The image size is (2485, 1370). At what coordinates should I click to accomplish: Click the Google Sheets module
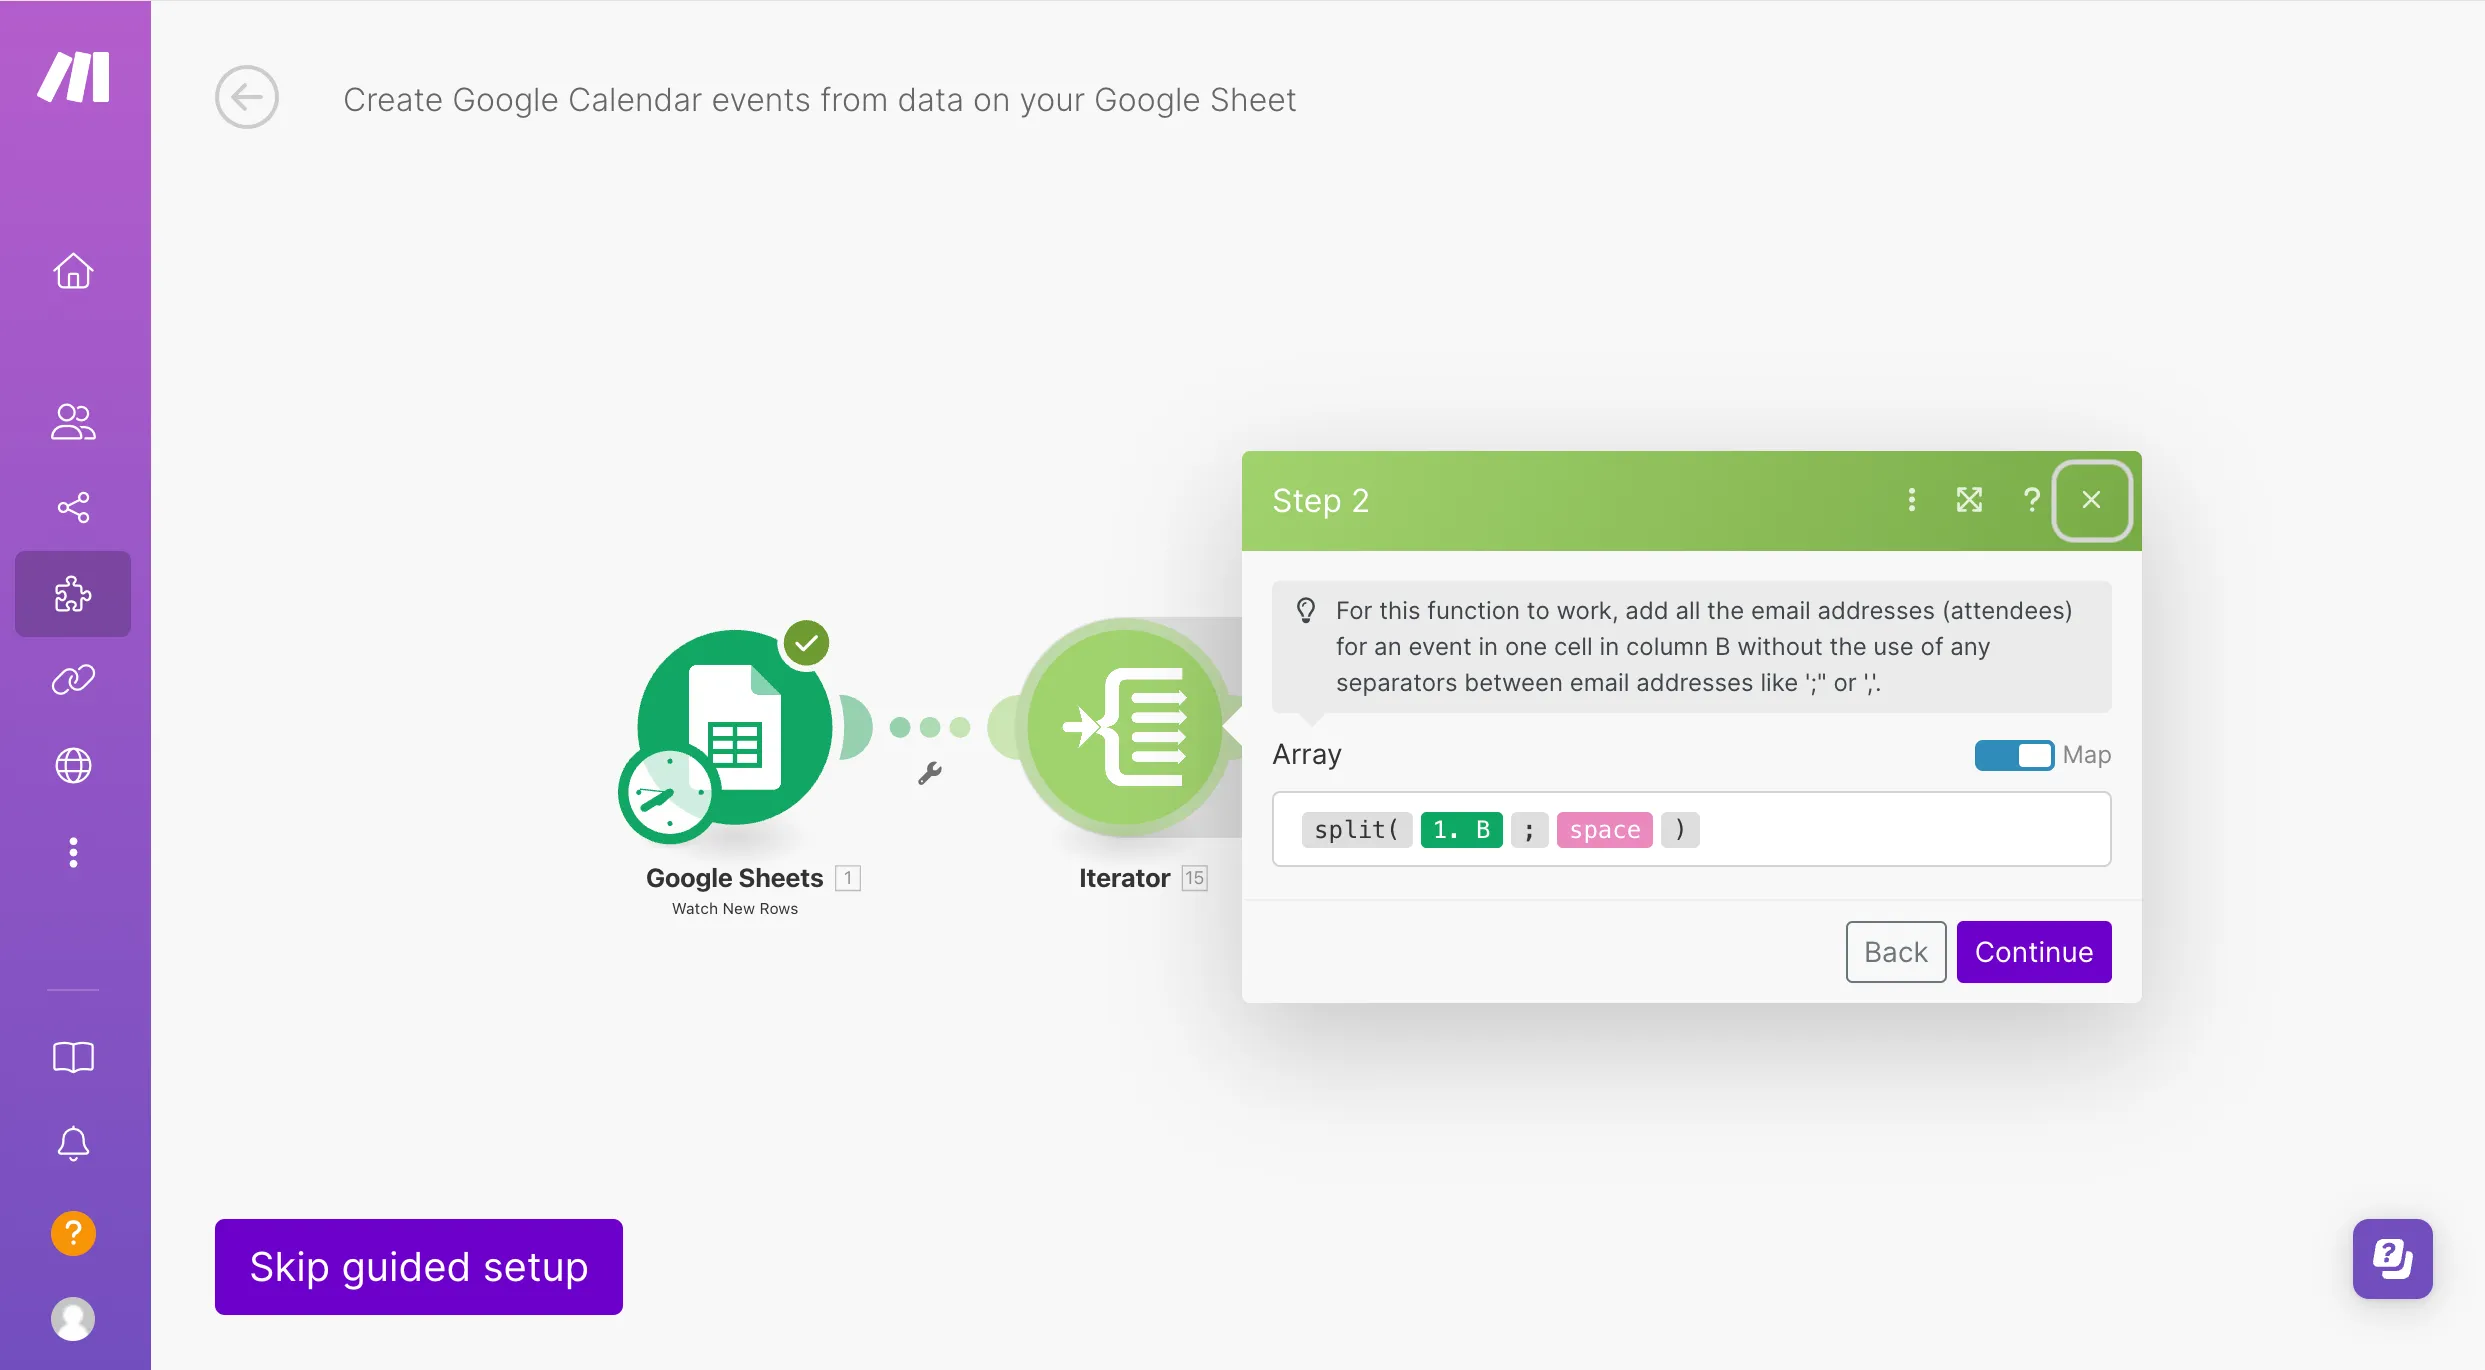click(x=735, y=727)
